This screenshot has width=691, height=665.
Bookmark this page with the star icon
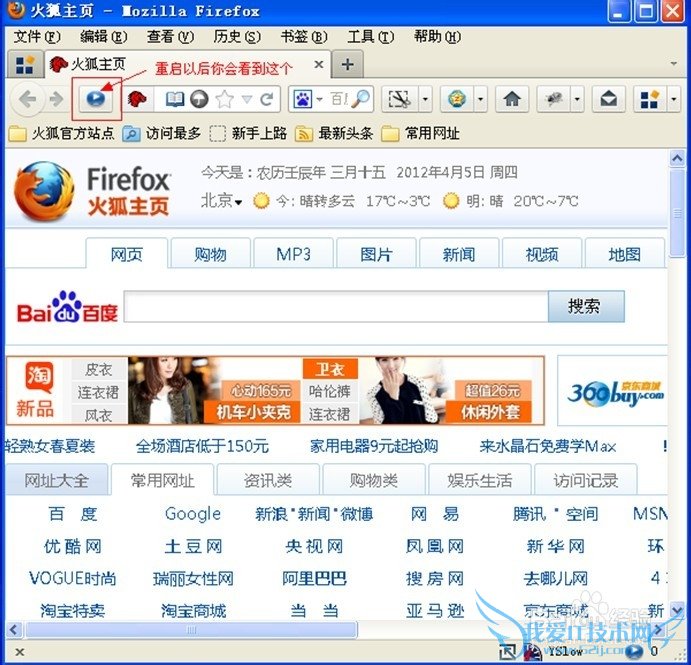tap(224, 99)
